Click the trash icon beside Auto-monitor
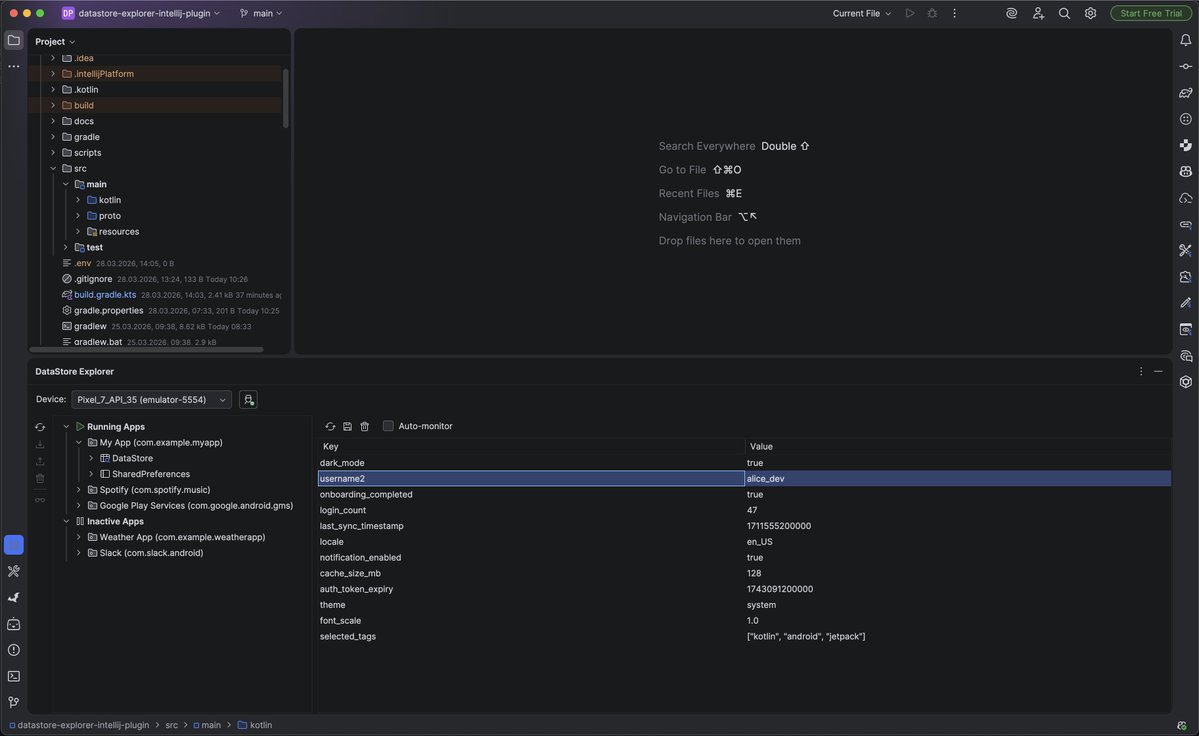Viewport: 1199px width, 736px height. click(x=365, y=426)
